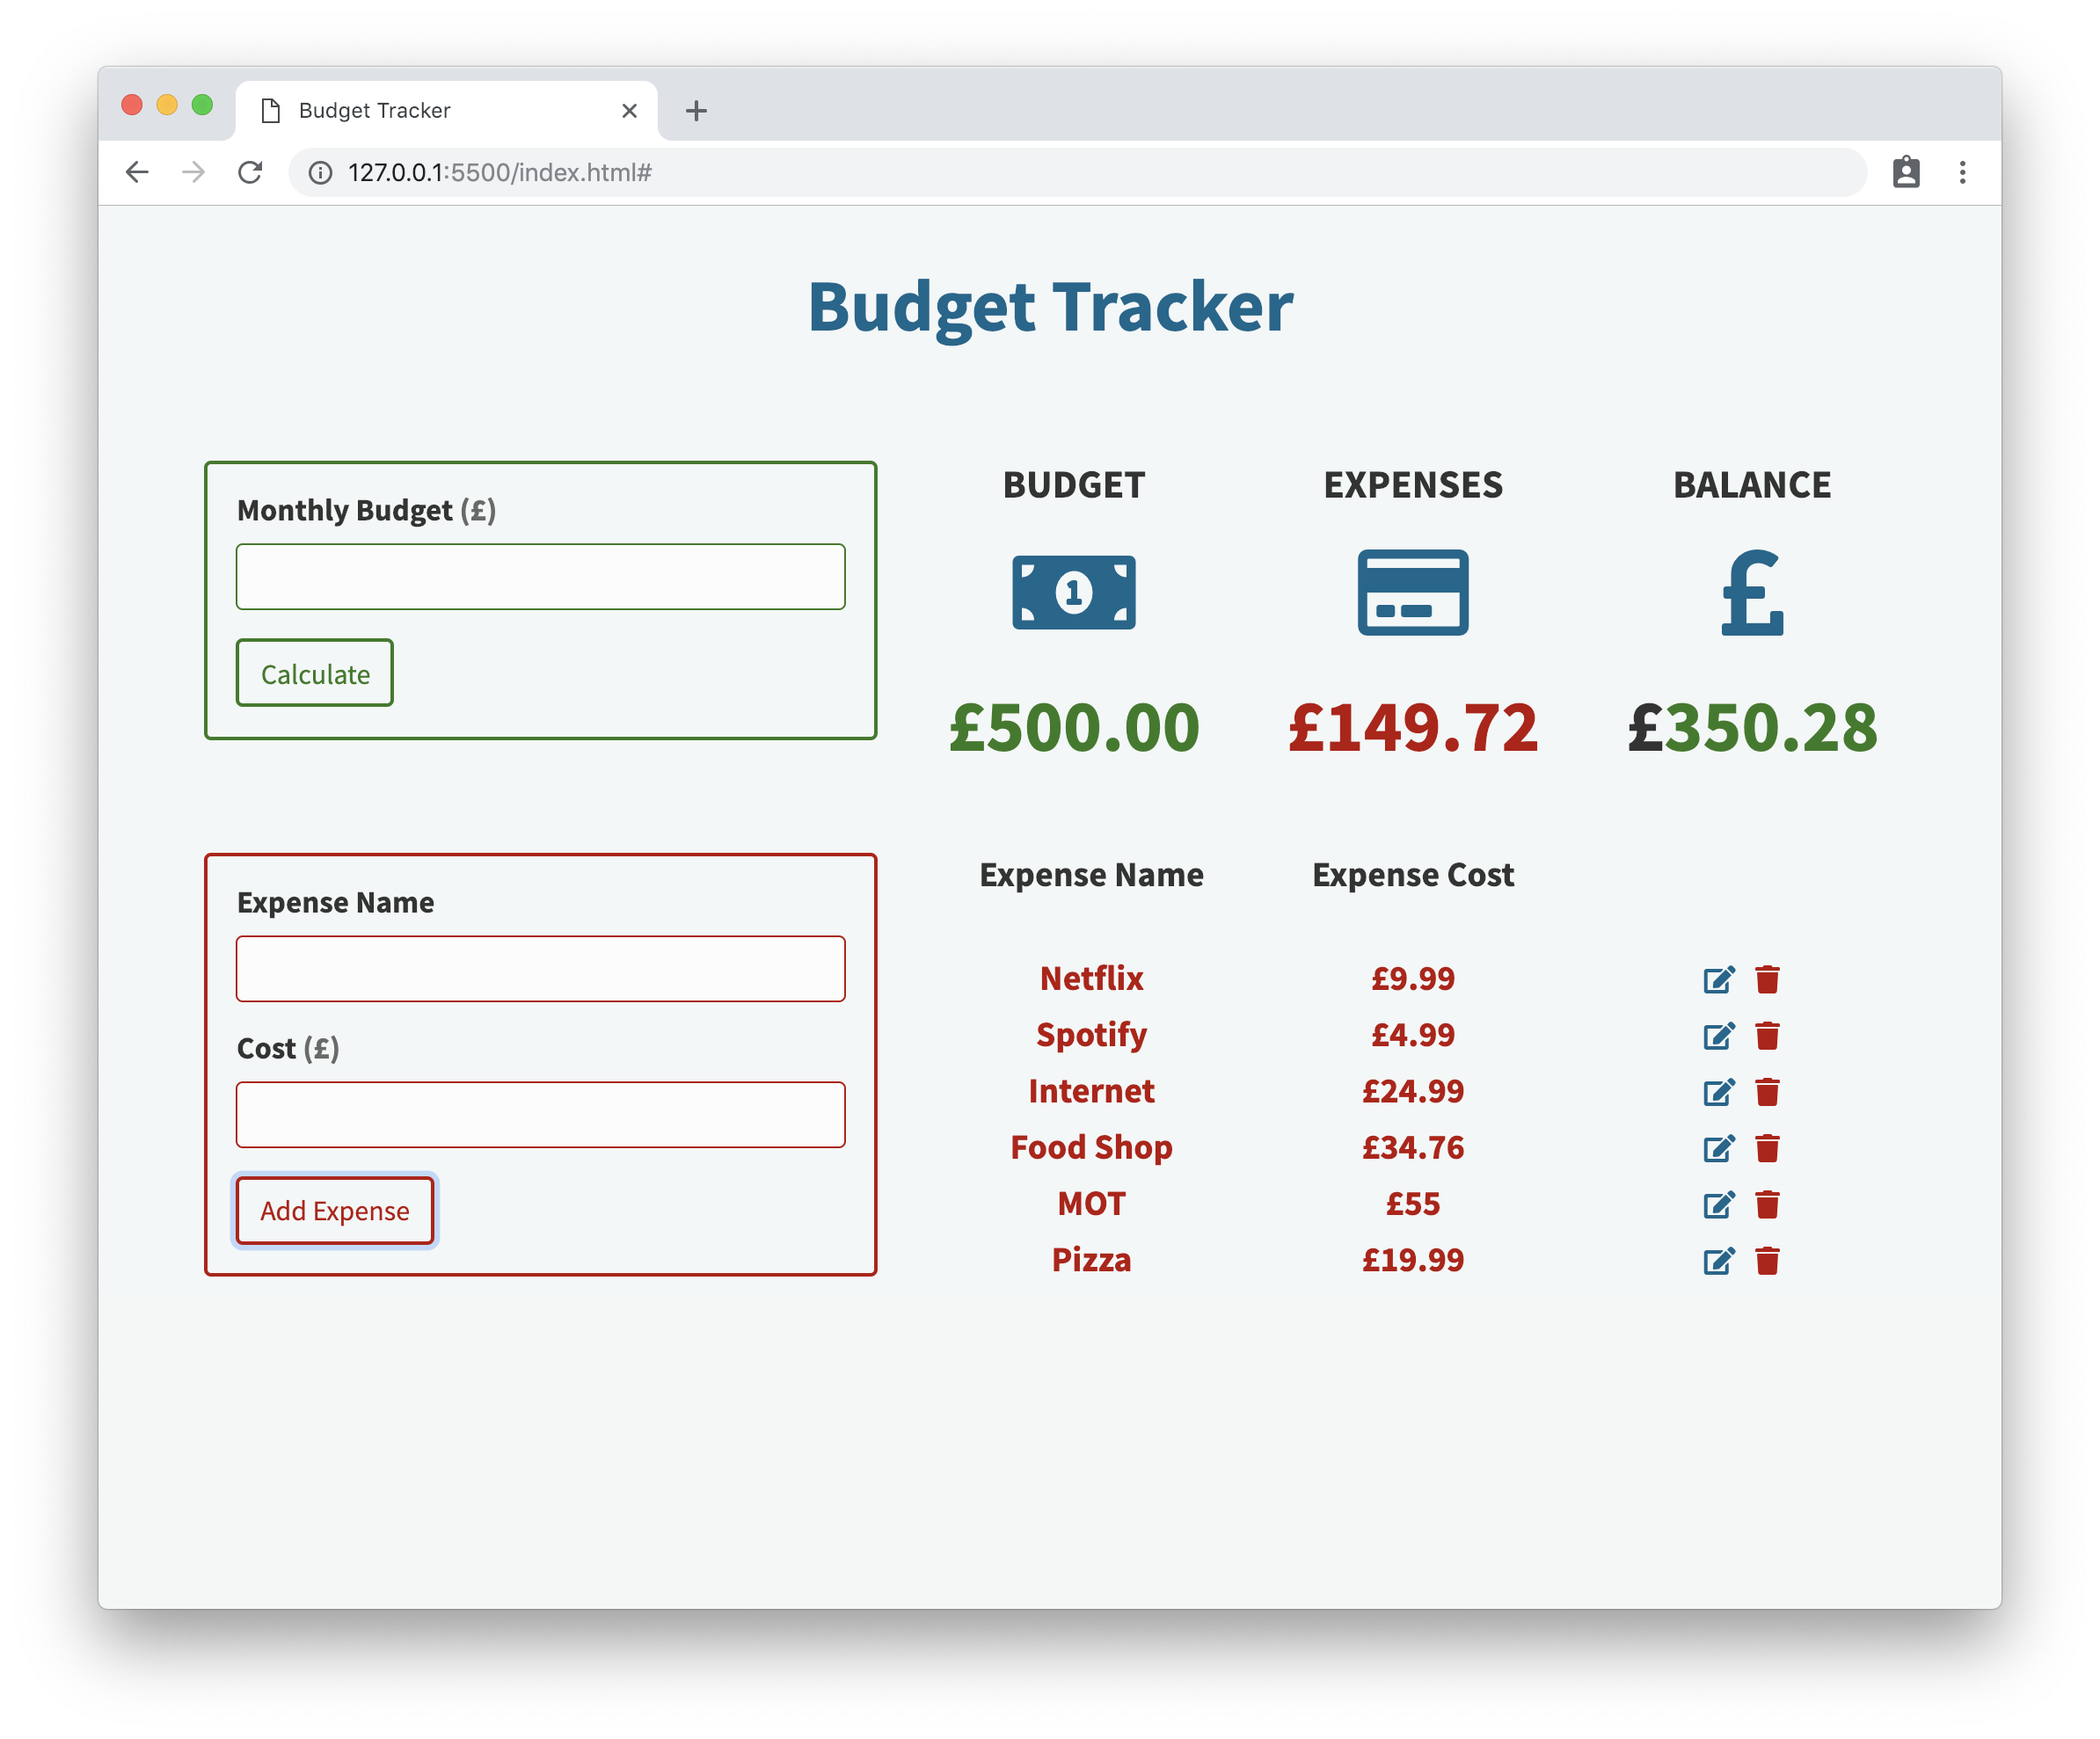Screen dimensions: 2100x1739
Task: Delete the Netflix expense
Action: tap(1767, 980)
